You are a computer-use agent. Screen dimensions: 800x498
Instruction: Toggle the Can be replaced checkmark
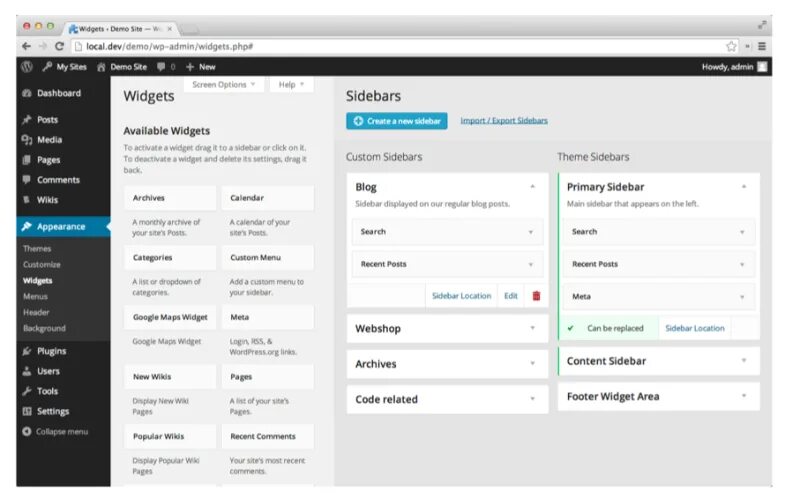pyautogui.click(x=570, y=328)
